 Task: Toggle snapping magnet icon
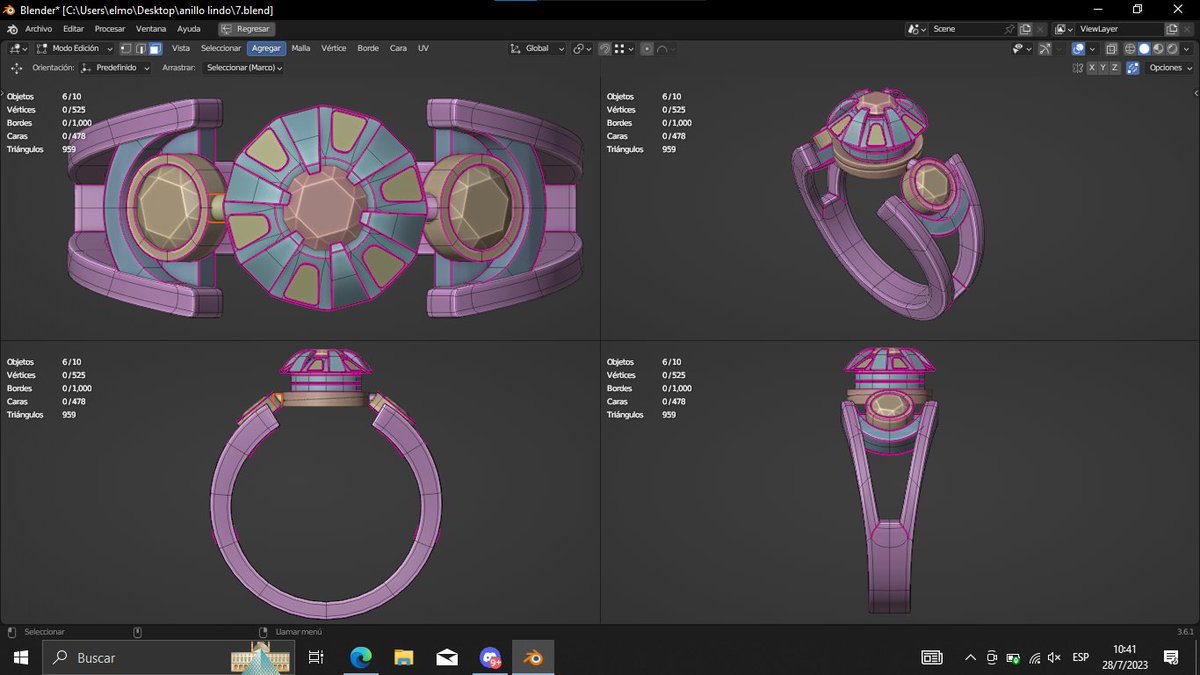[605, 48]
